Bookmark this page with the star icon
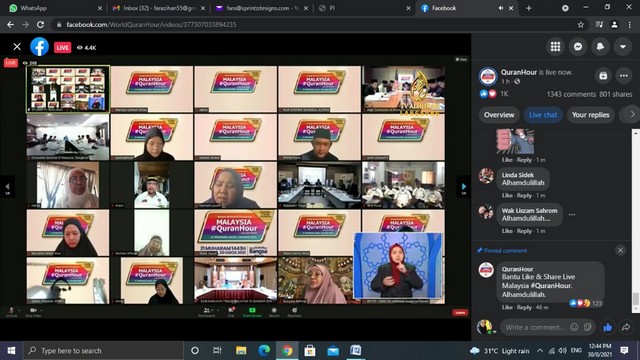 pos(580,25)
